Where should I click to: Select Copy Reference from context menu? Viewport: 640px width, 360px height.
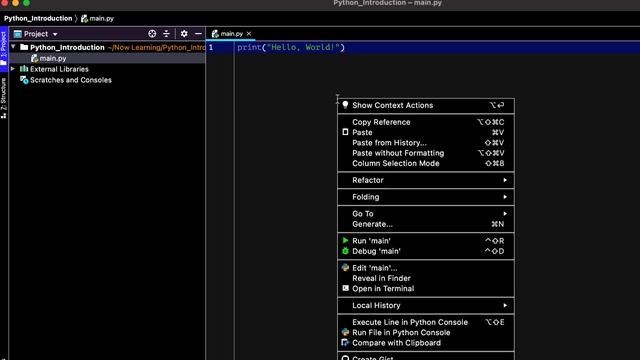[426, 122]
